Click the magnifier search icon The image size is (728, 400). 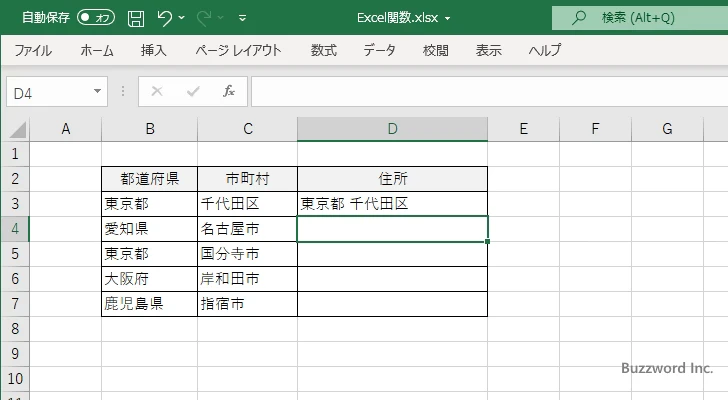pyautogui.click(x=578, y=18)
